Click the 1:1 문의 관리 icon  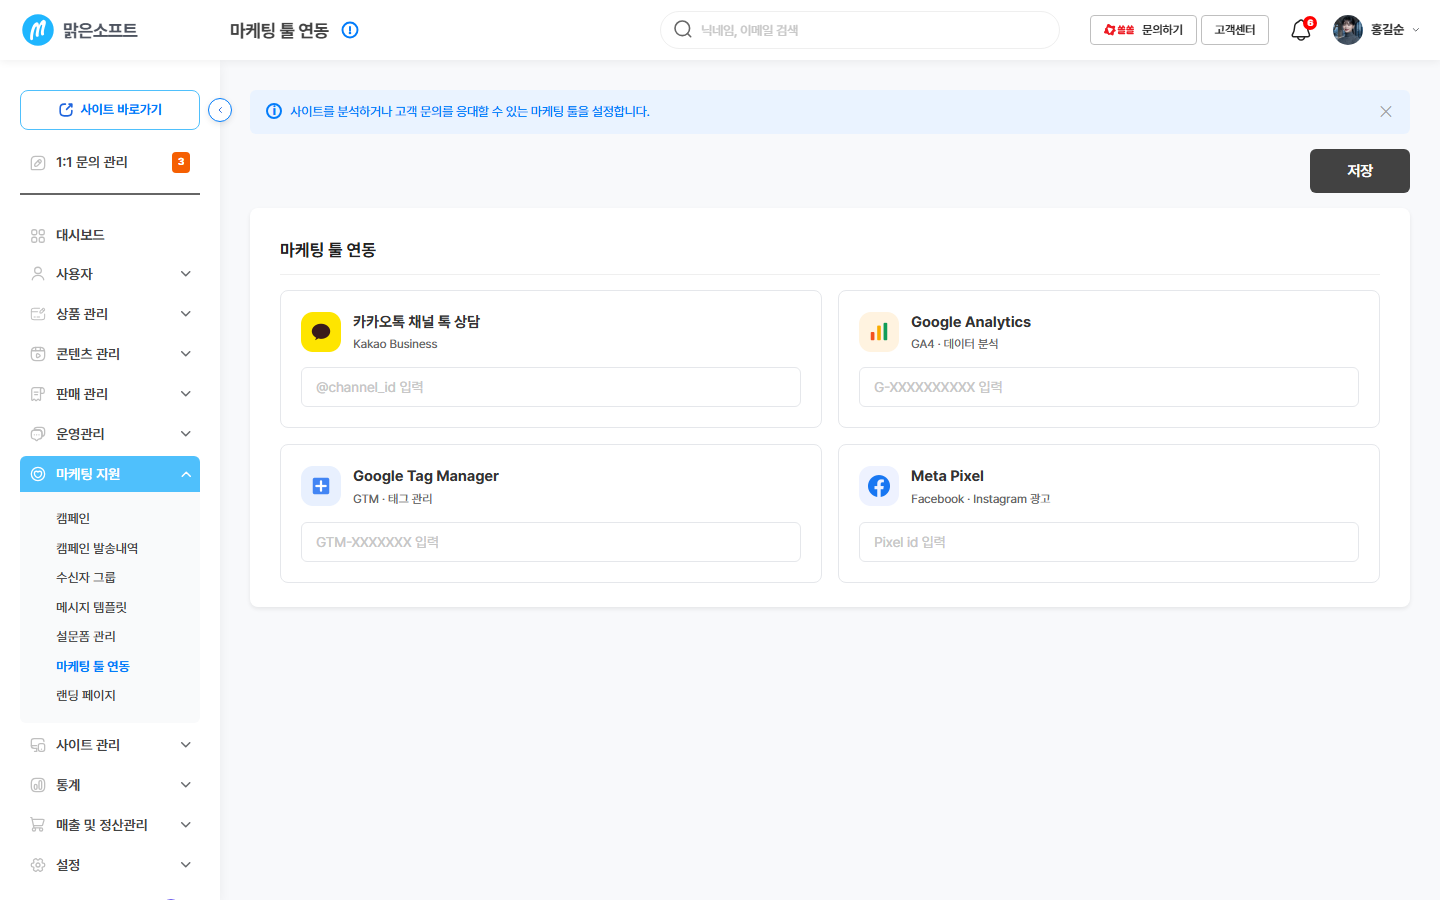pyautogui.click(x=38, y=162)
